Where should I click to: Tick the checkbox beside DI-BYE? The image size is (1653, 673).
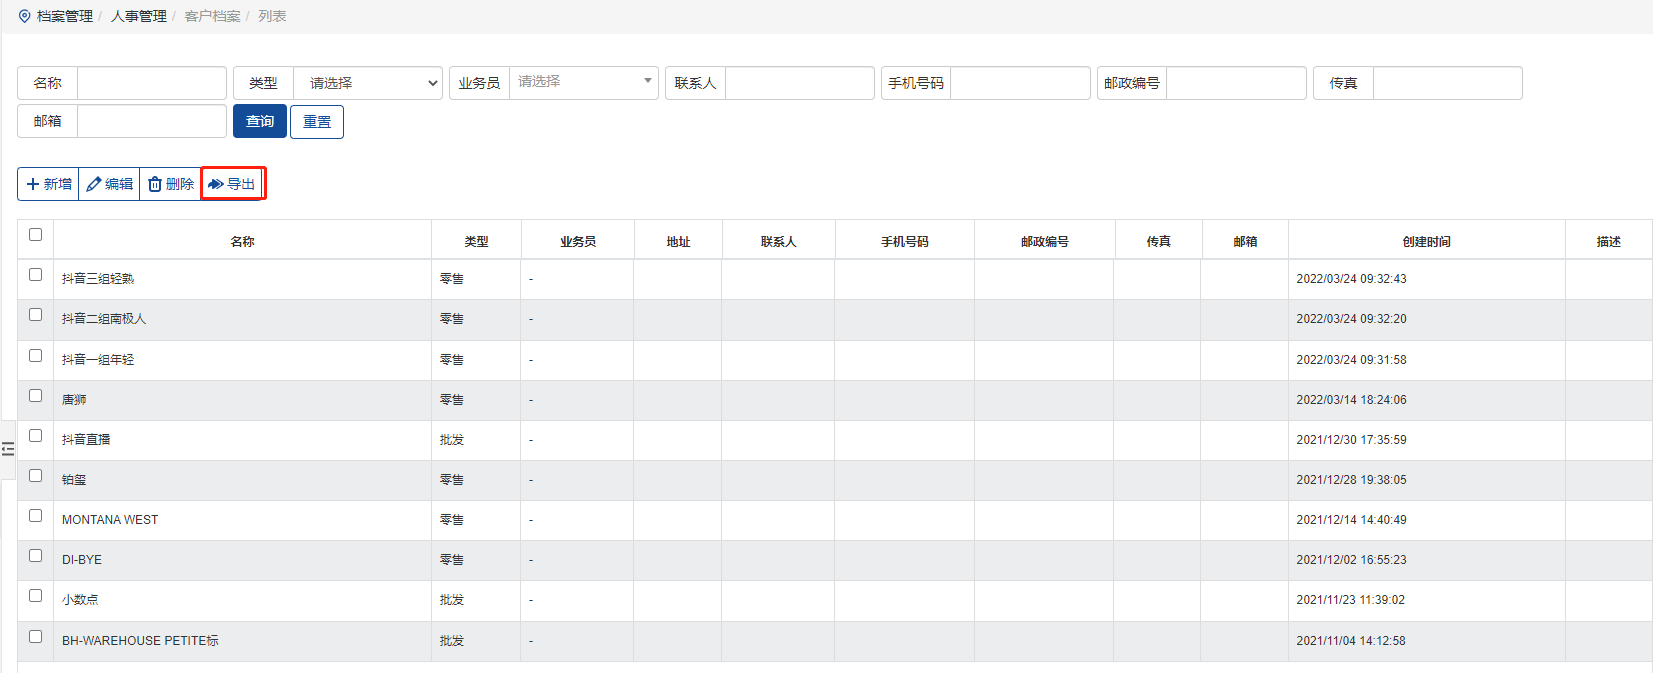pyautogui.click(x=36, y=556)
